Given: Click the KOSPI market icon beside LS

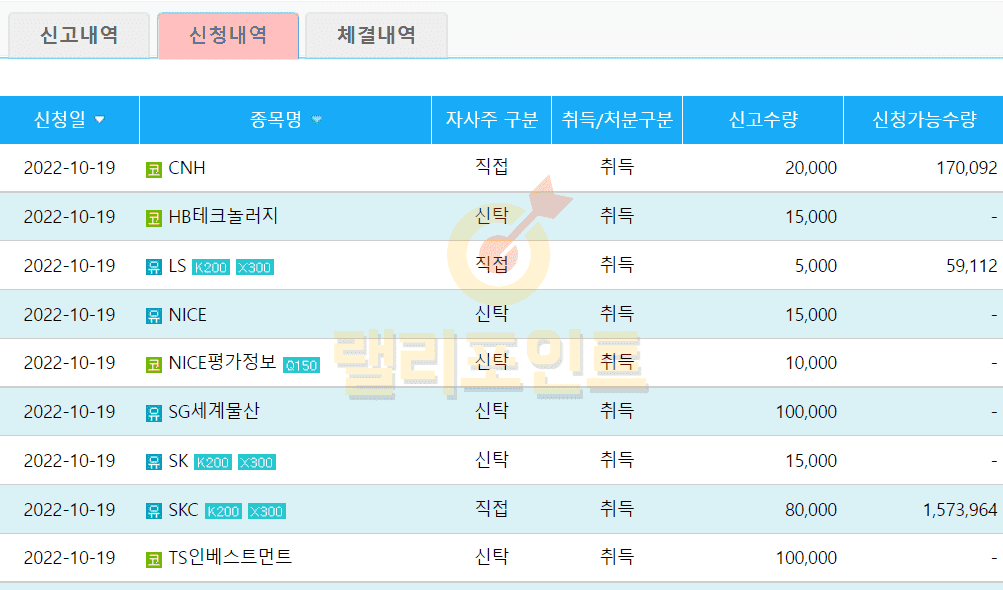Looking at the screenshot, I should [153, 267].
